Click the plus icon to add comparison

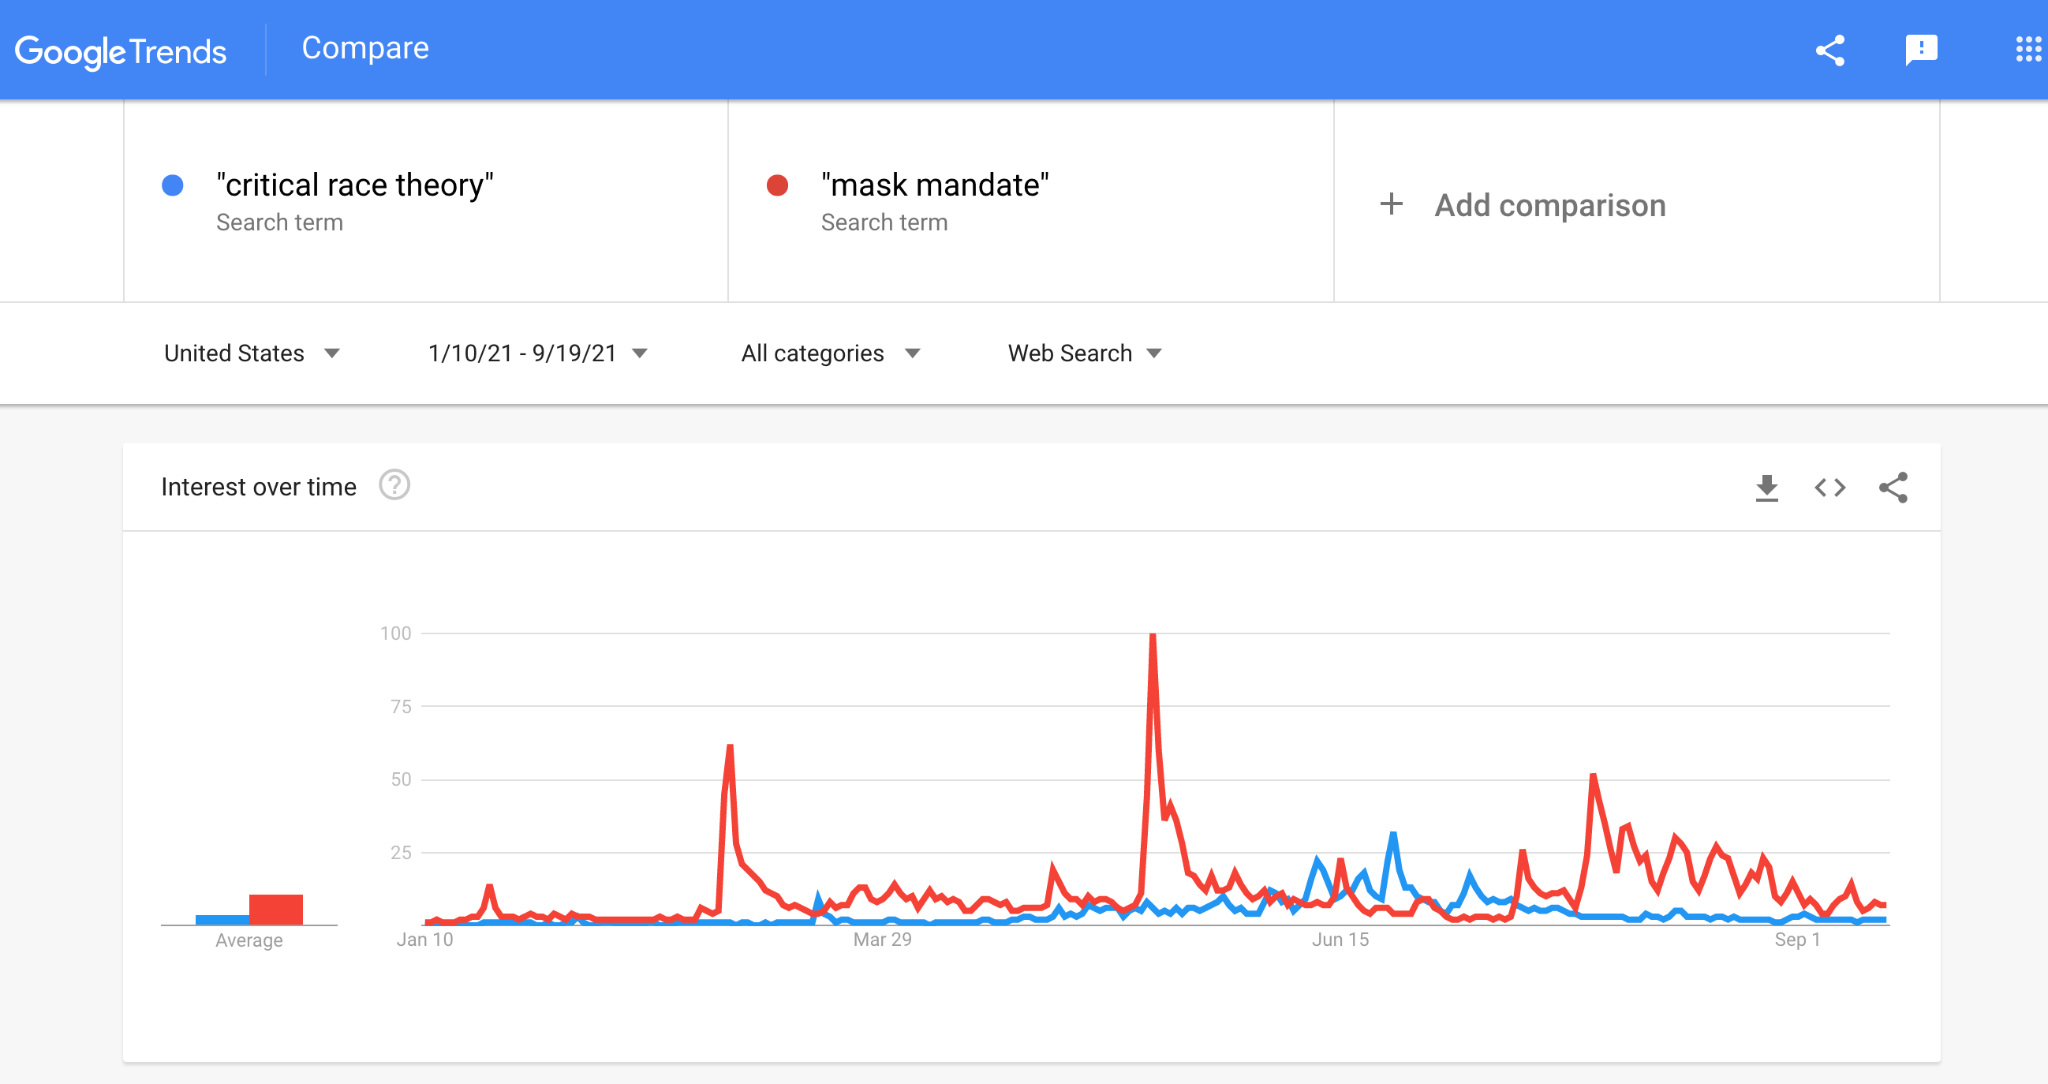point(1391,205)
